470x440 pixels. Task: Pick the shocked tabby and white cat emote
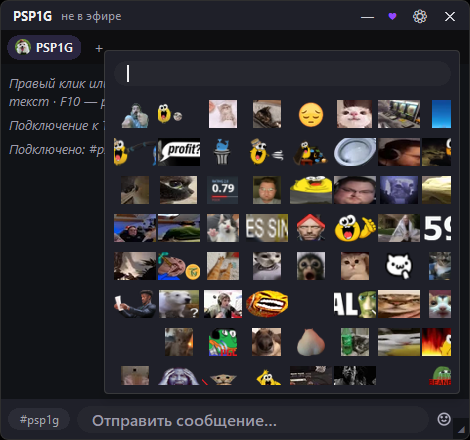pos(223,228)
